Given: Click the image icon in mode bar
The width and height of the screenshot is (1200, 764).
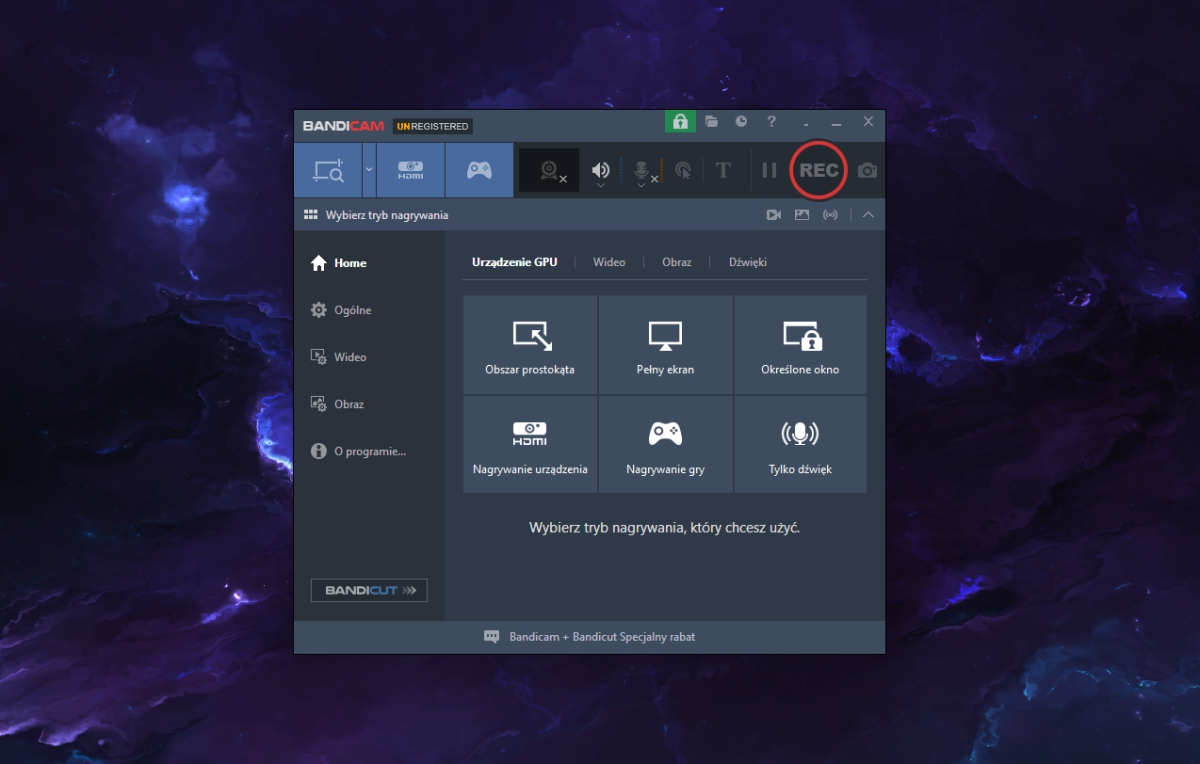Looking at the screenshot, I should (802, 215).
